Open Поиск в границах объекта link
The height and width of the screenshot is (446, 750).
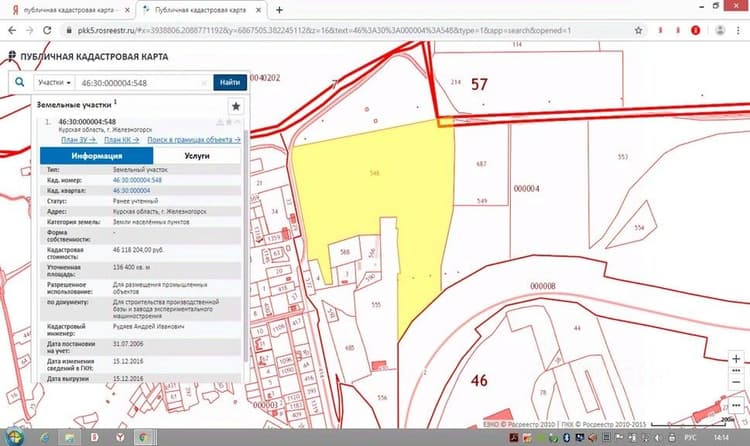point(194,140)
